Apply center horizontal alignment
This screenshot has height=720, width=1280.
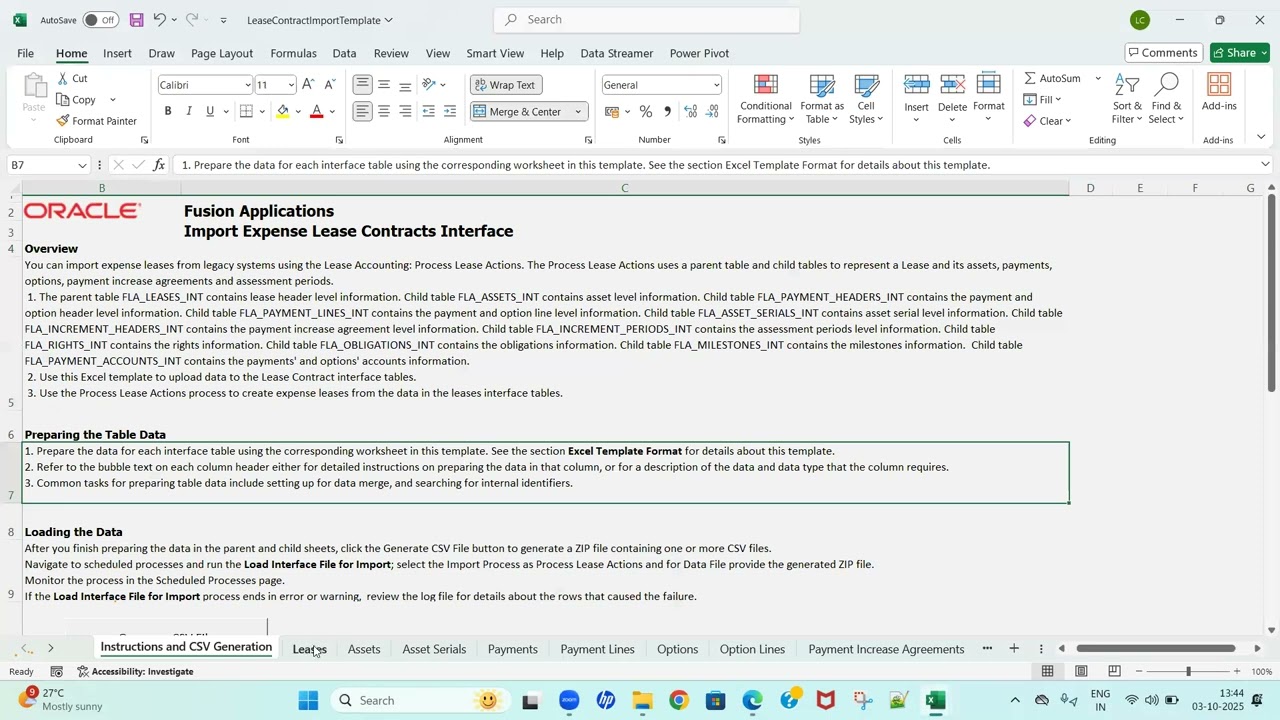(384, 111)
